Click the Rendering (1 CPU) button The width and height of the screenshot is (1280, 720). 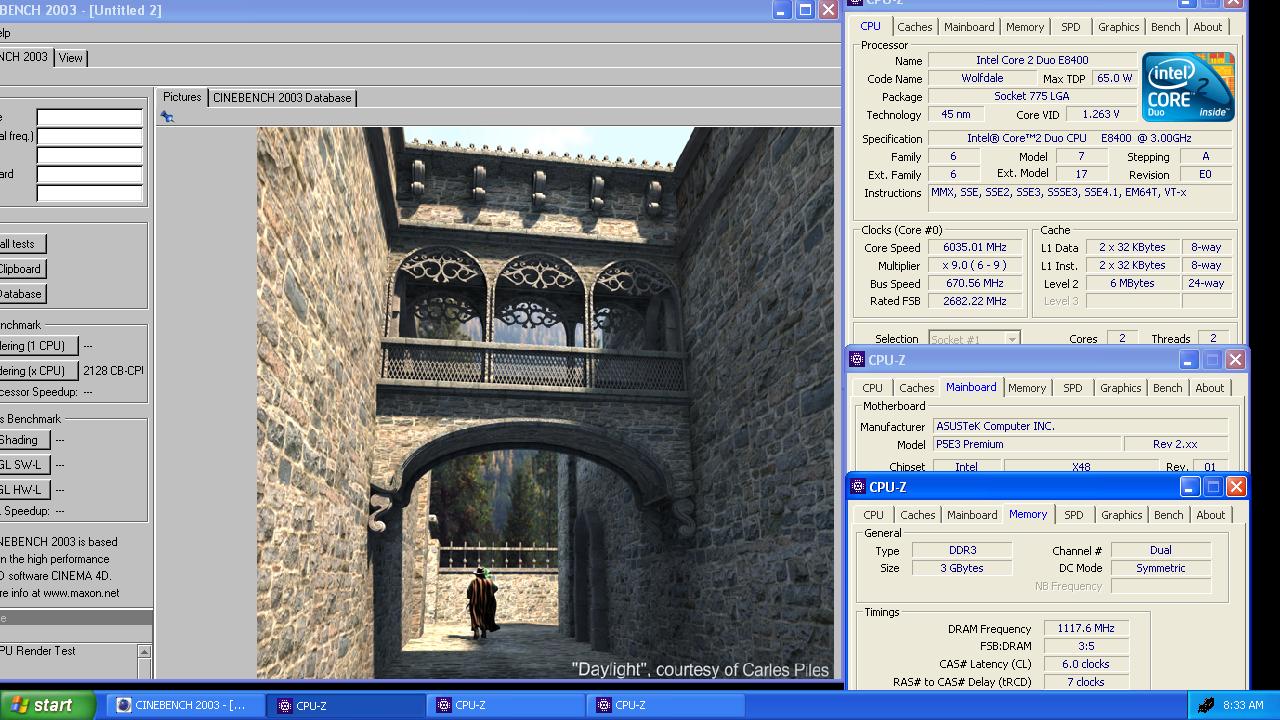(38, 346)
